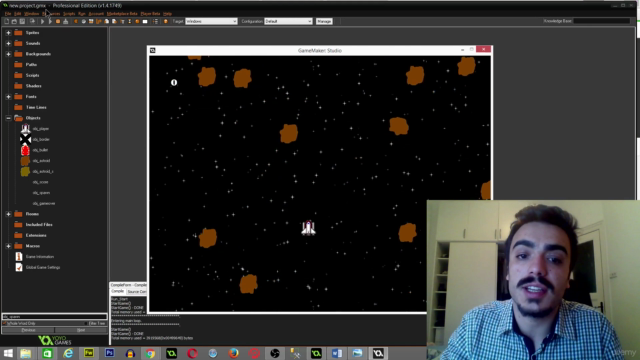Open the Player Beta menu

(150, 13)
